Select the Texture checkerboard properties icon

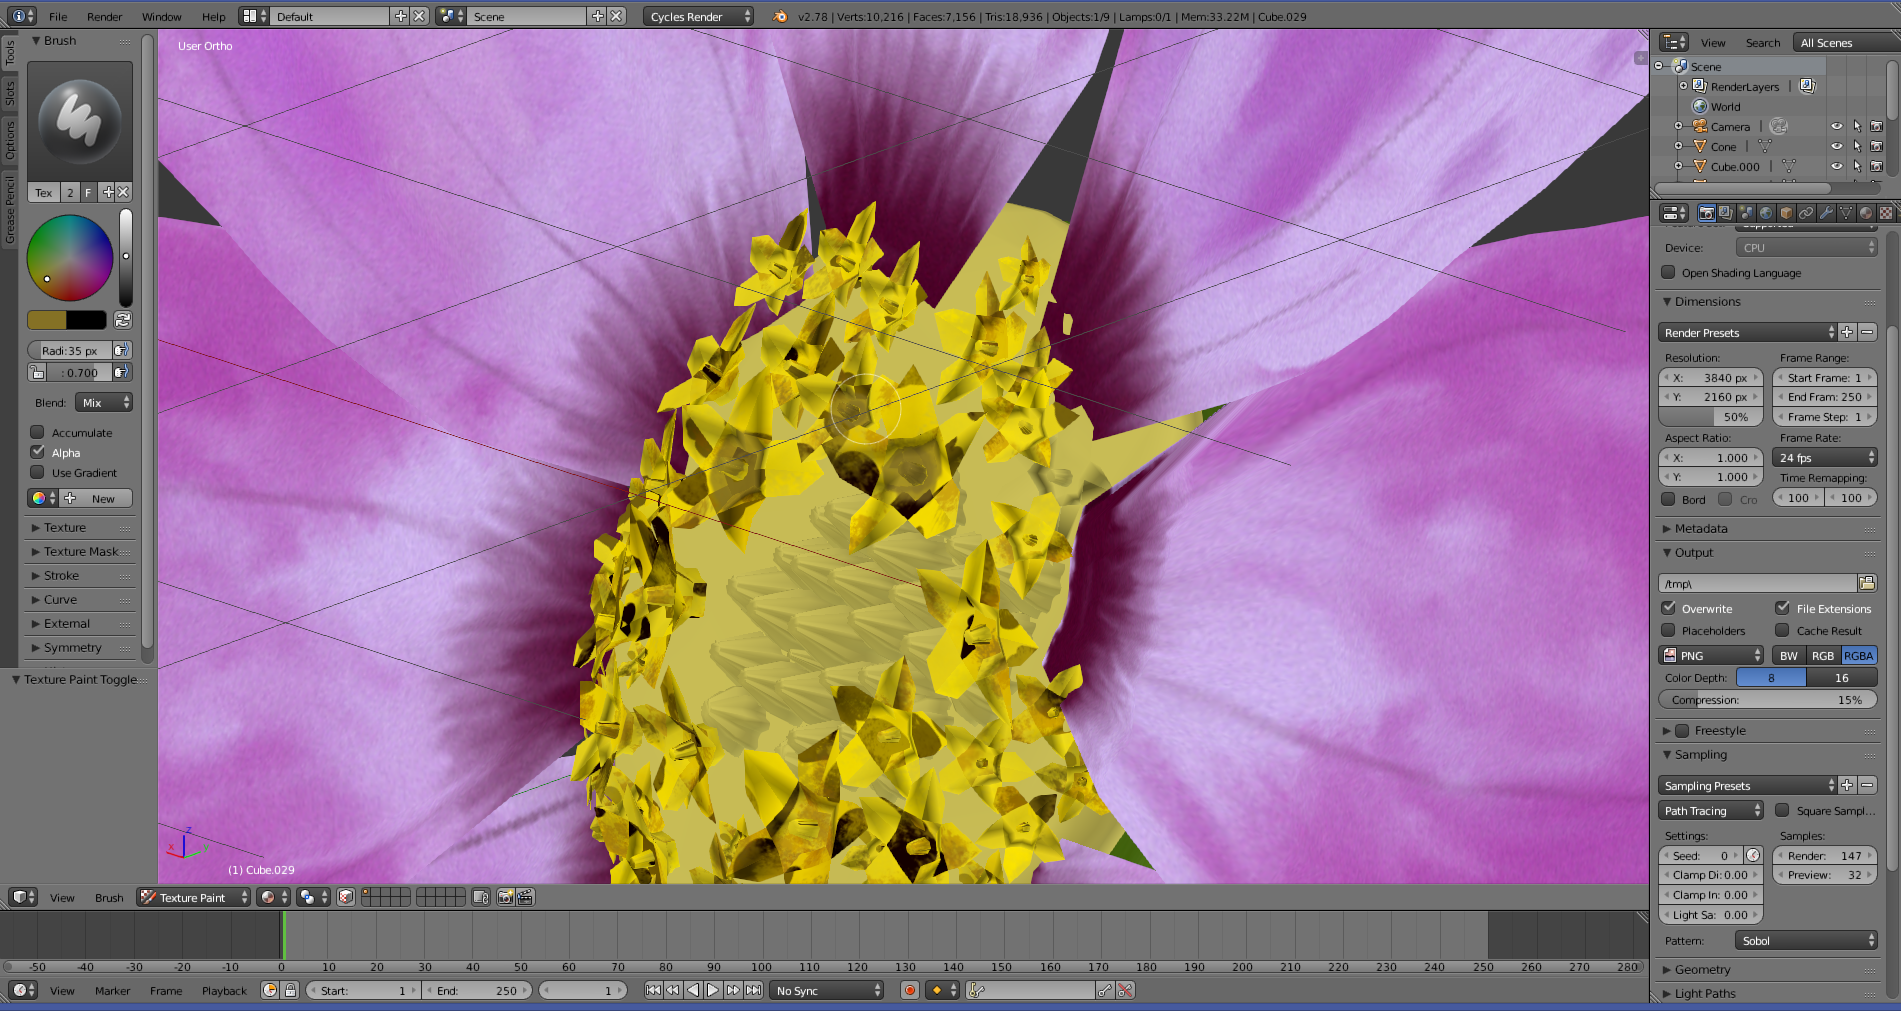1886,212
